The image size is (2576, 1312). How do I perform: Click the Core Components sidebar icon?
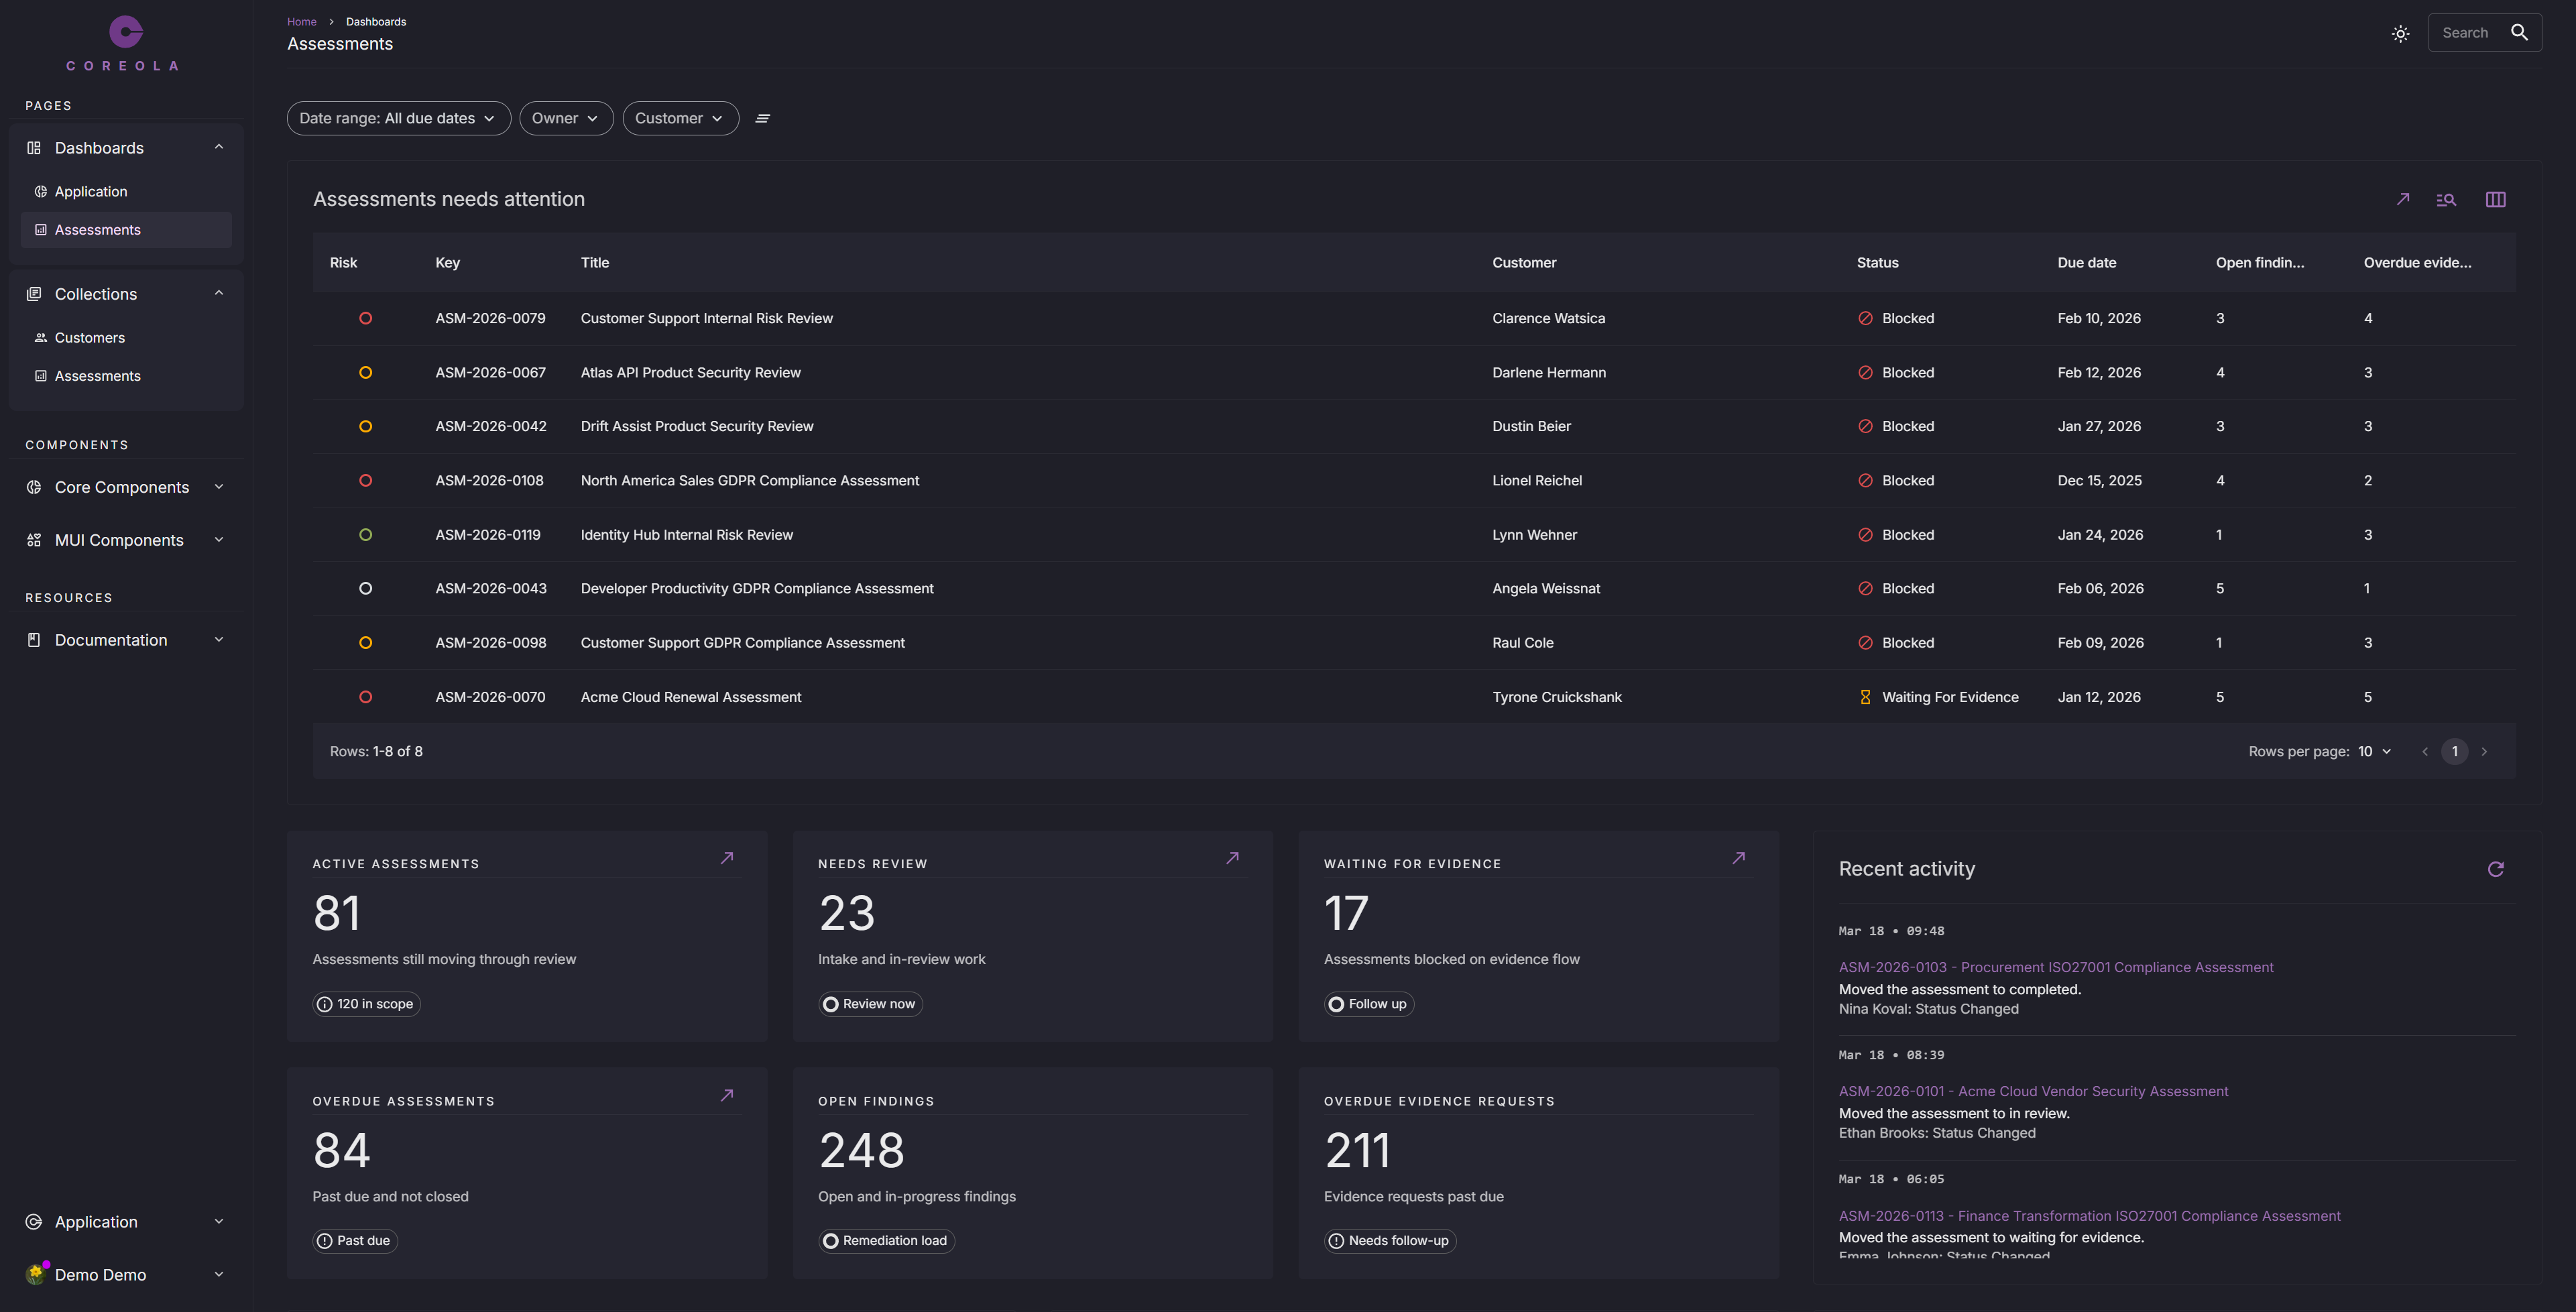[34, 487]
